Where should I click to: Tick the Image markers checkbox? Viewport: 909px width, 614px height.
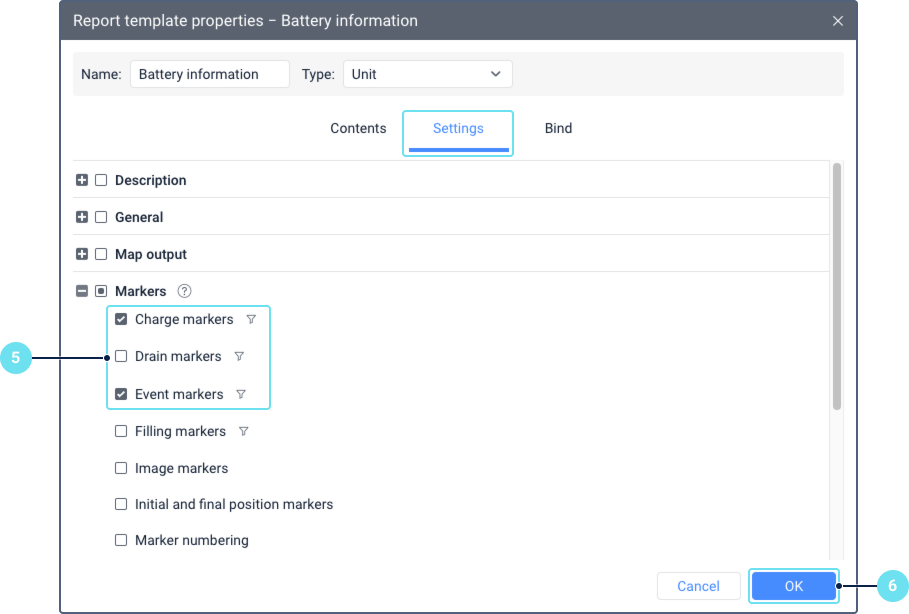pyautogui.click(x=121, y=468)
